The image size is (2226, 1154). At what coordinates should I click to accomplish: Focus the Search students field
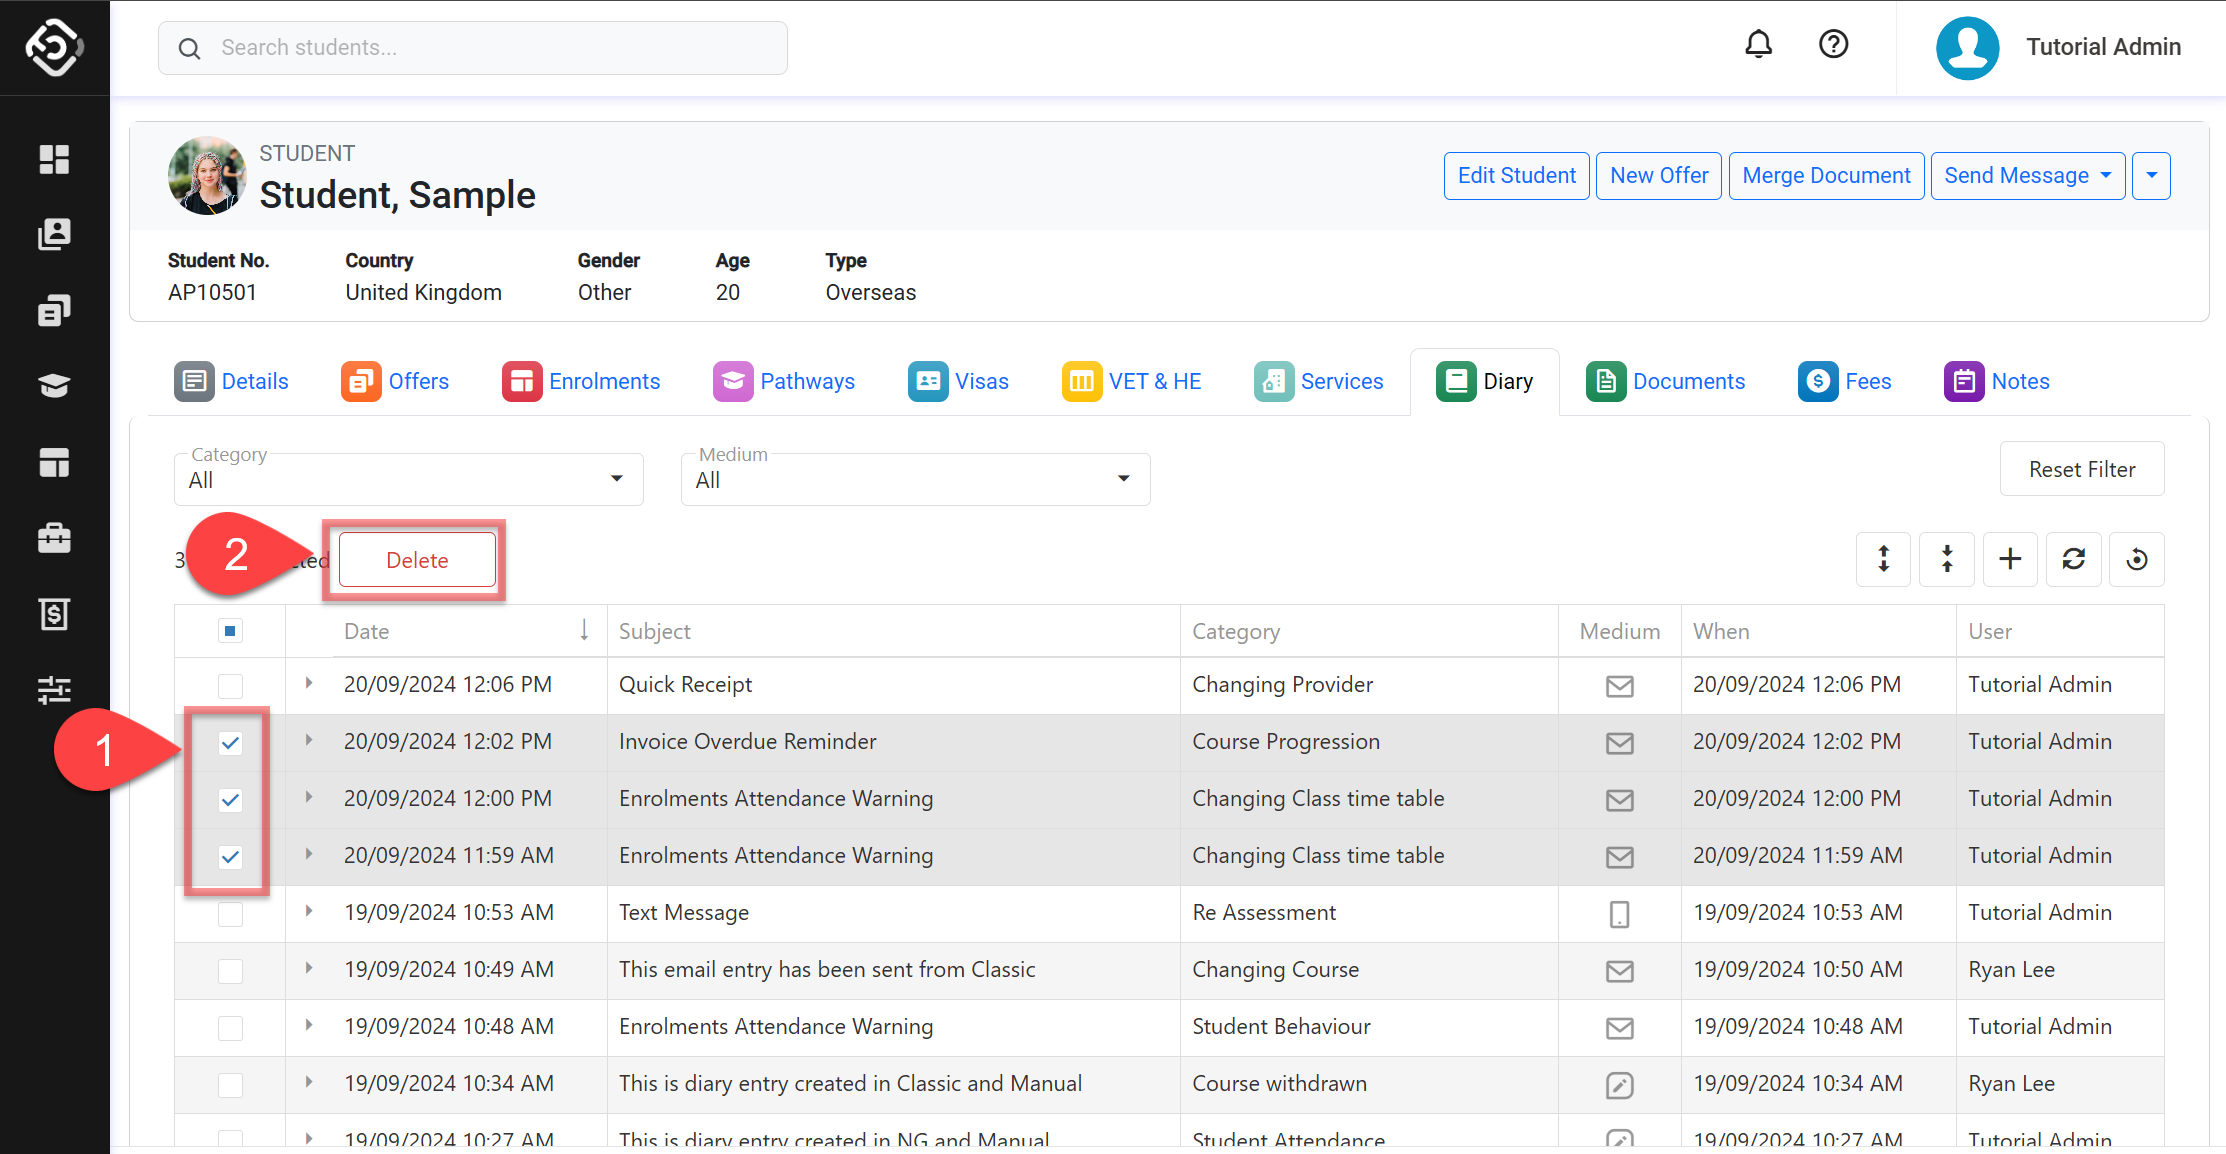pos(473,48)
